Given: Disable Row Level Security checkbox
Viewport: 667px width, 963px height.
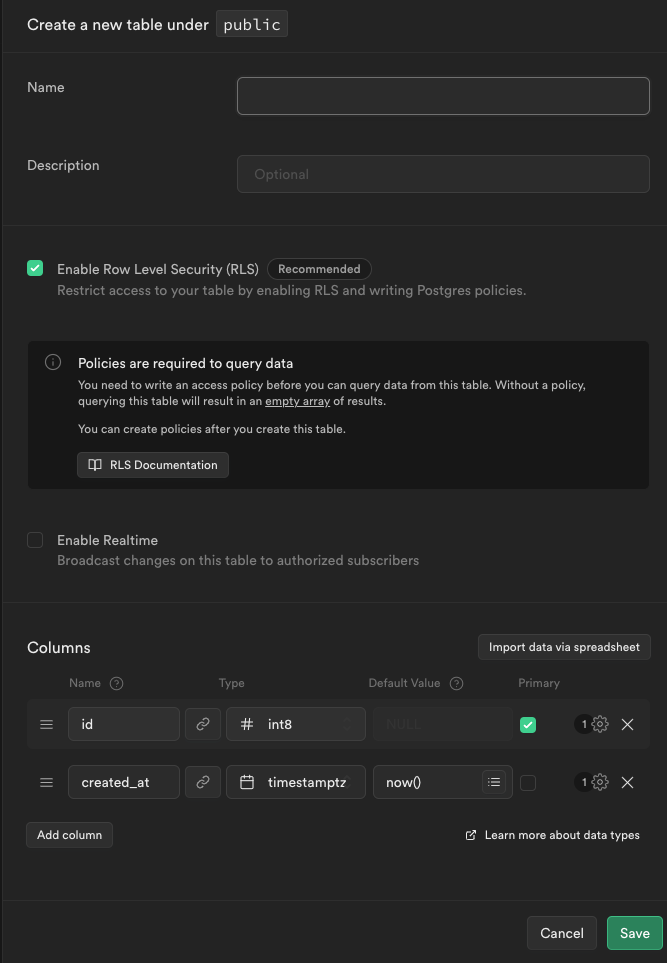Looking at the screenshot, I should 35,268.
